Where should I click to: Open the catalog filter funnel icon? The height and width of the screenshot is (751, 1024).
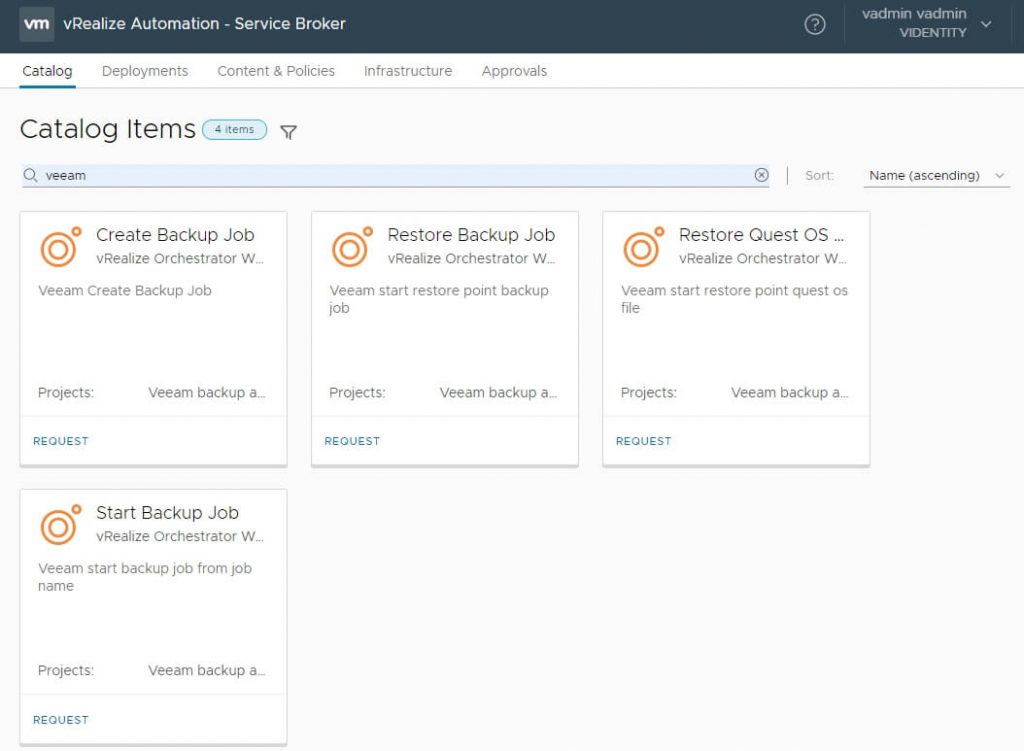click(x=288, y=132)
